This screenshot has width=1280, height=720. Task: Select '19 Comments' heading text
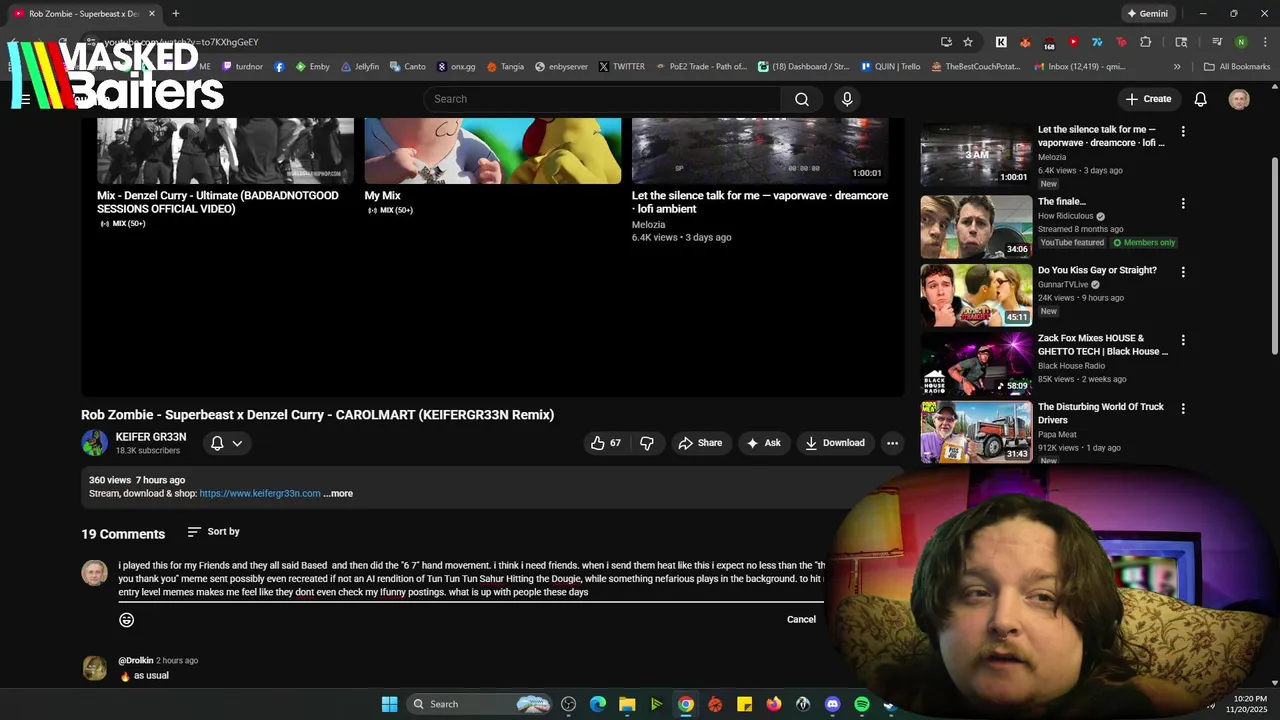point(123,534)
